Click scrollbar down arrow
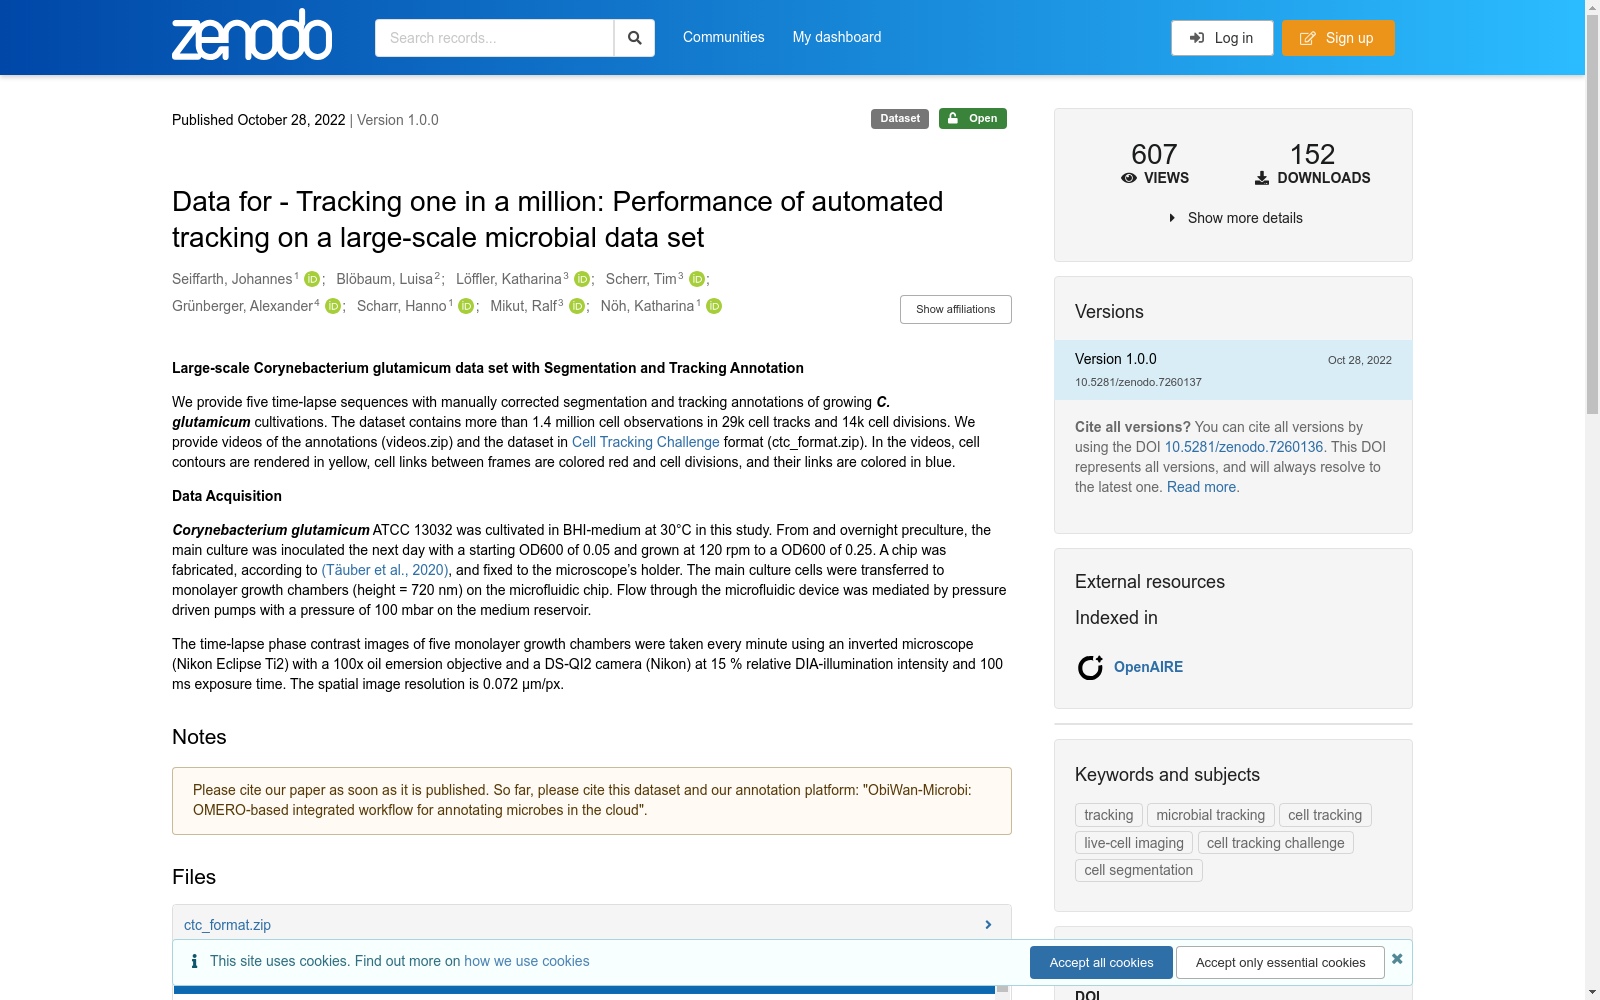This screenshot has height=1000, width=1600. tap(1592, 992)
